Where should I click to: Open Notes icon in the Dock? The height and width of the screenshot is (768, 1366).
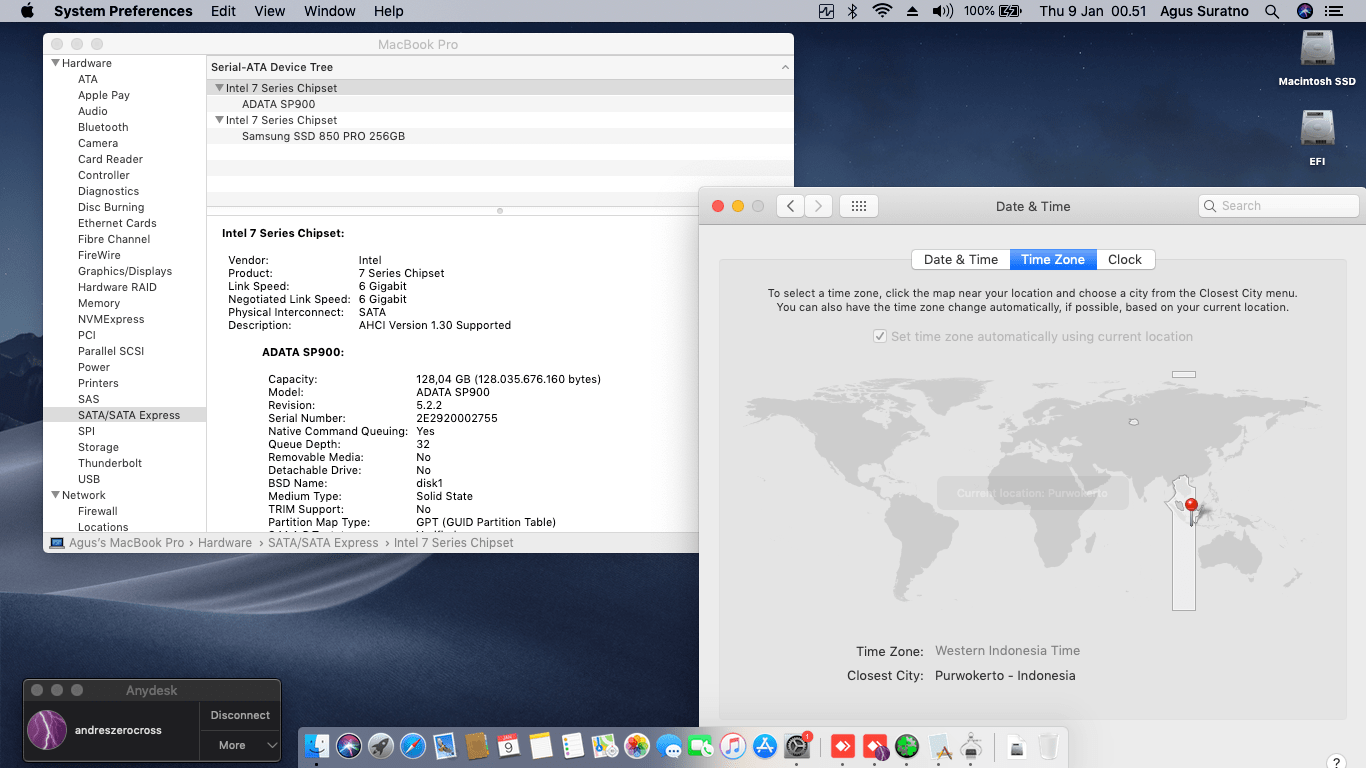click(541, 746)
